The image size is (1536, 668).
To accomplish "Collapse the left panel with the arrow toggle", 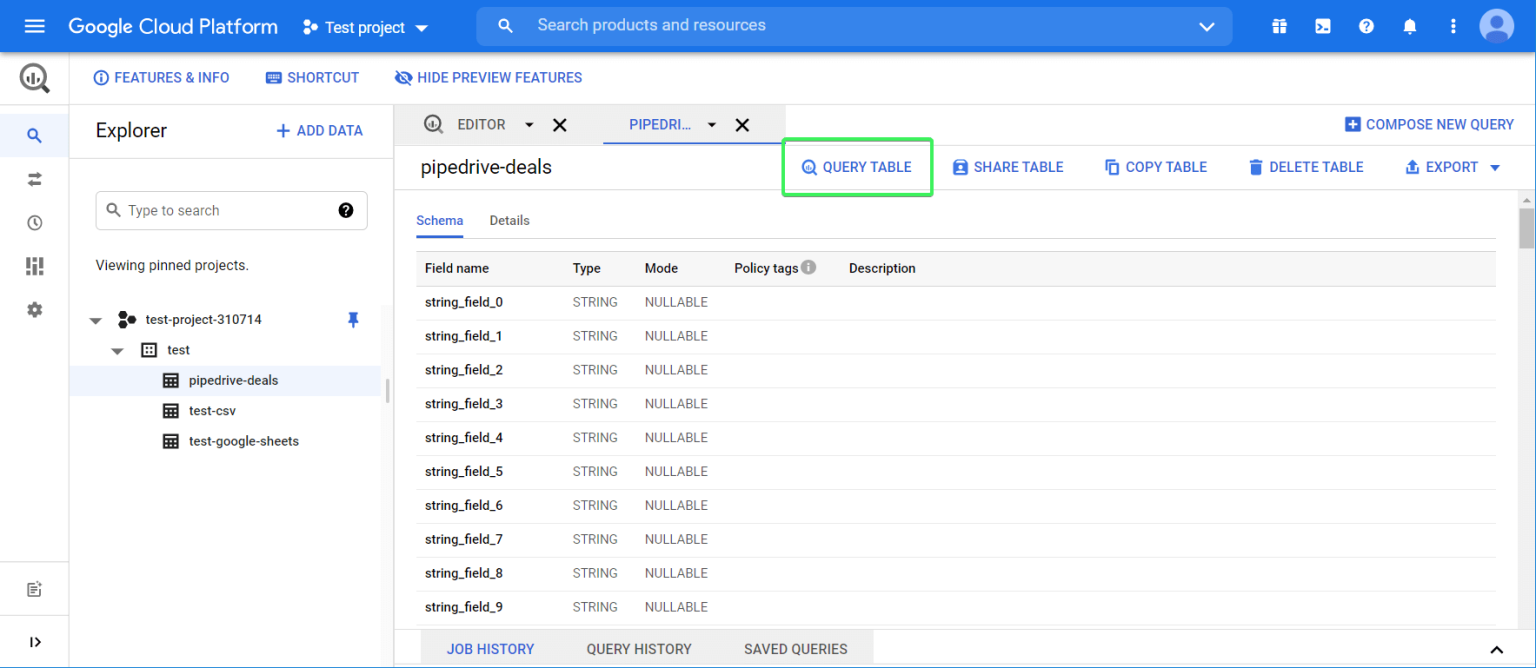I will tap(34, 641).
